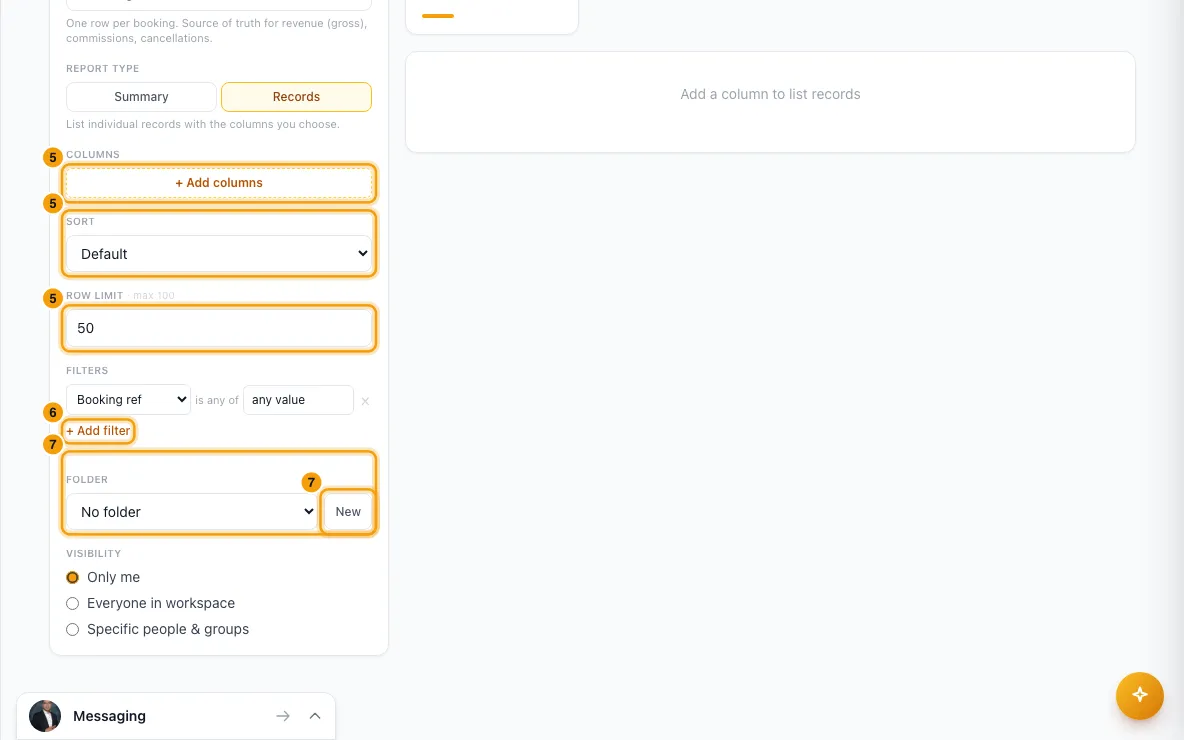The width and height of the screenshot is (1184, 740).
Task: Remove the Booking ref filter
Action: (365, 401)
